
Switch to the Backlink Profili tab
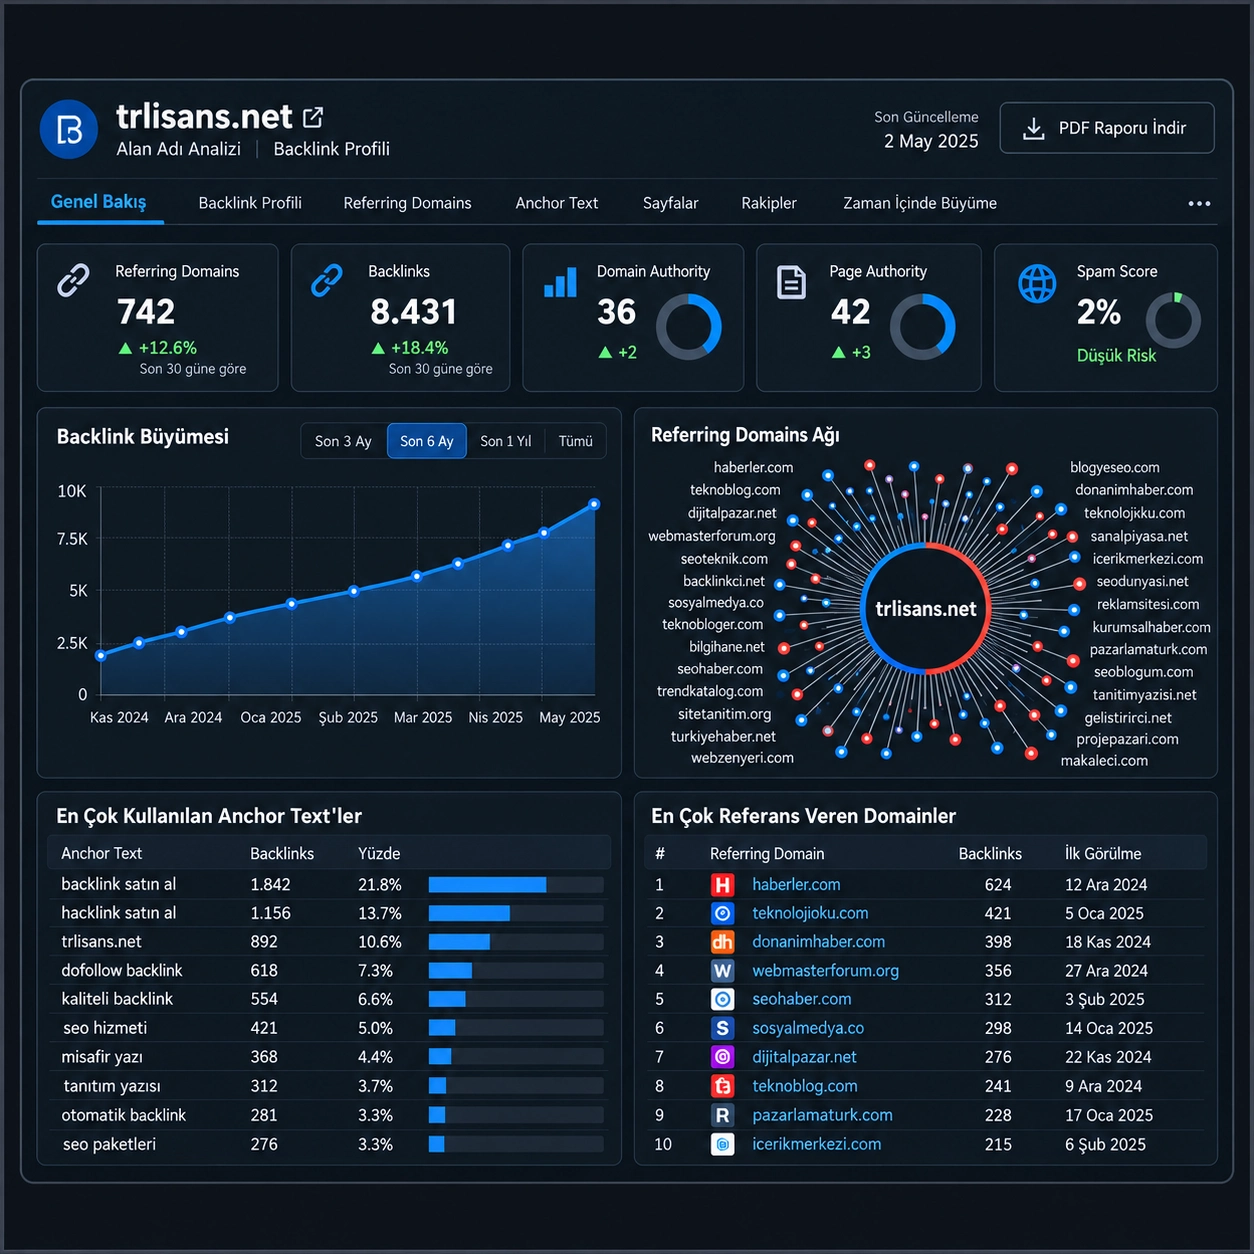pyautogui.click(x=250, y=203)
